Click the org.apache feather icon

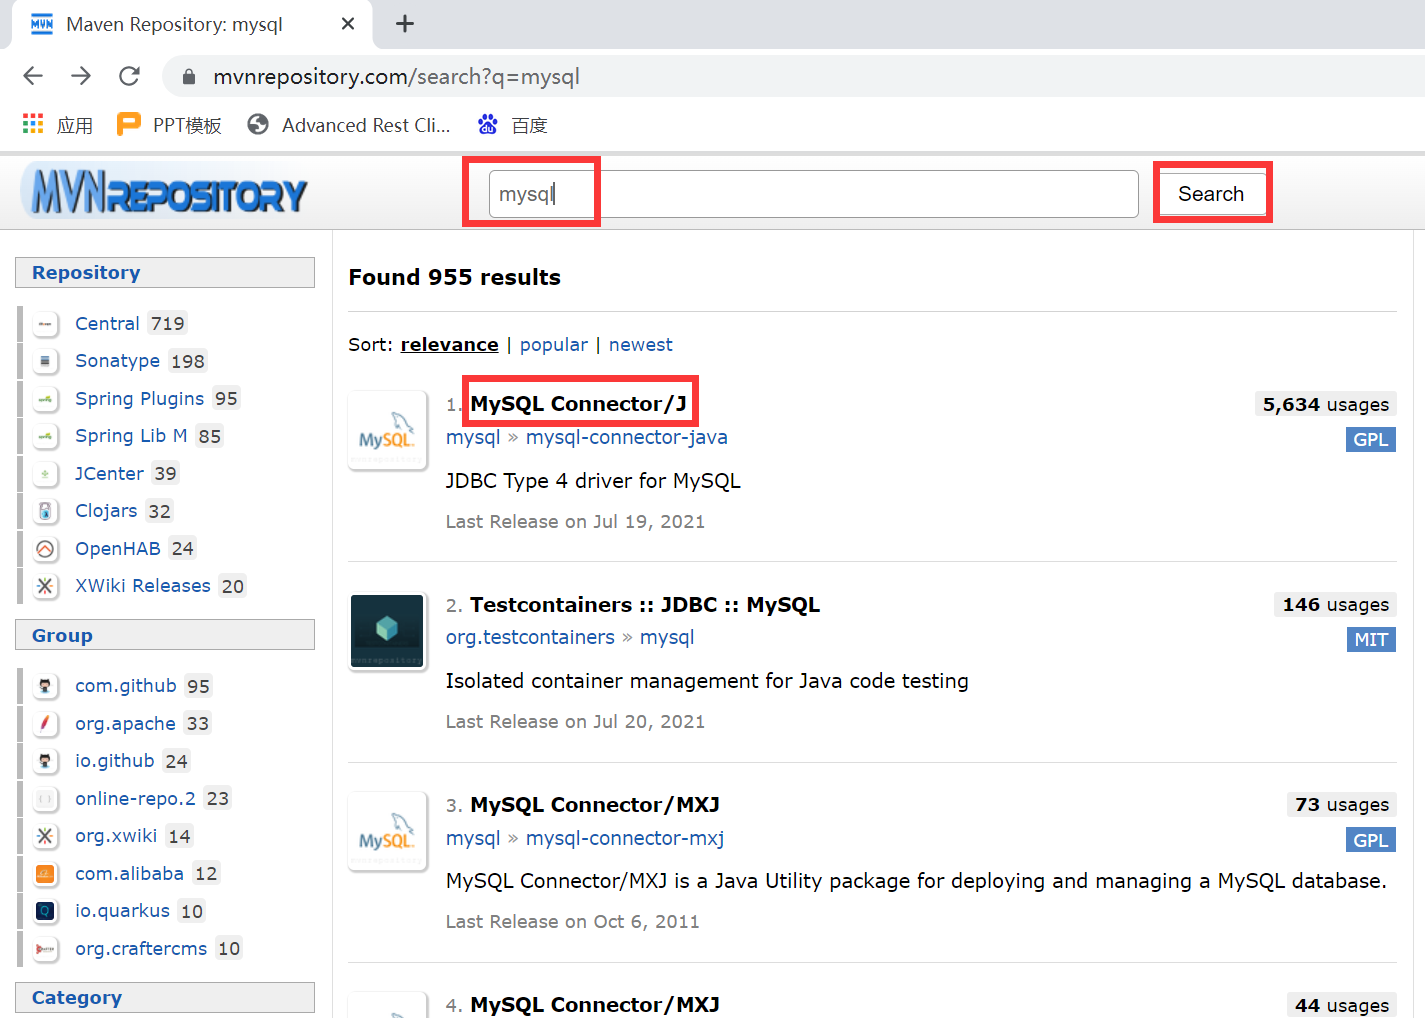(x=45, y=724)
